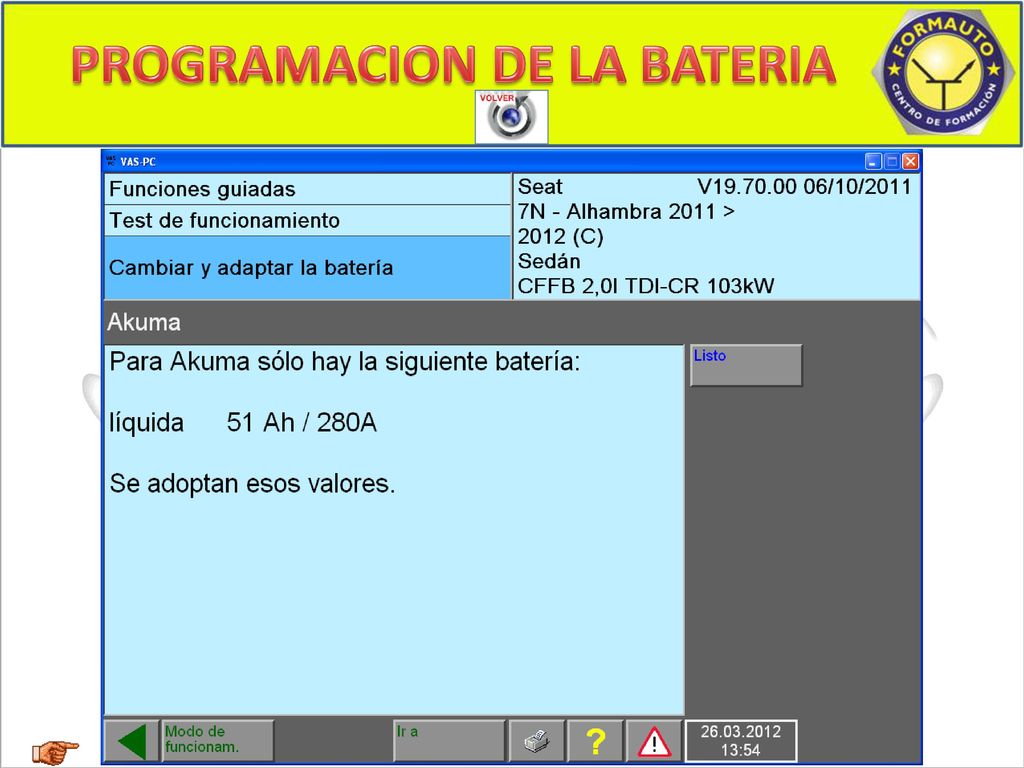Viewport: 1024px width, 768px height.
Task: Open the Ir a button
Action: coord(449,741)
